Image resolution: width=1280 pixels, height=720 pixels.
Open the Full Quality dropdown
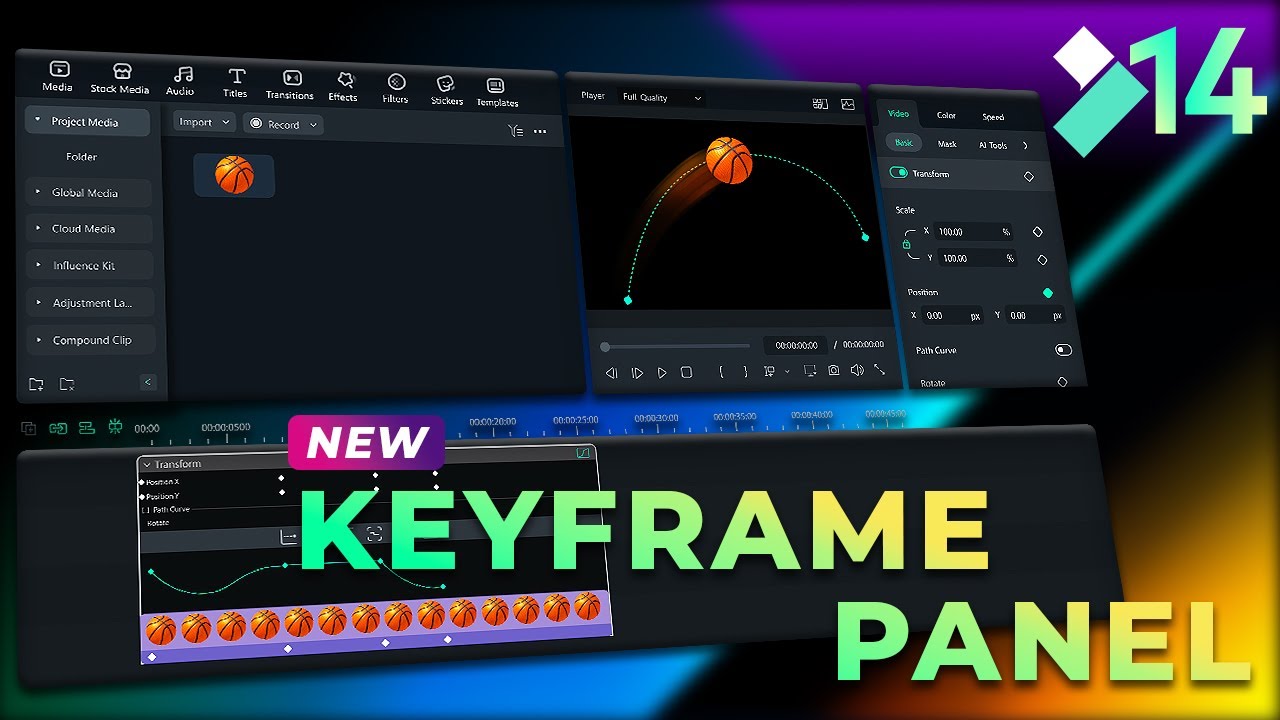661,97
